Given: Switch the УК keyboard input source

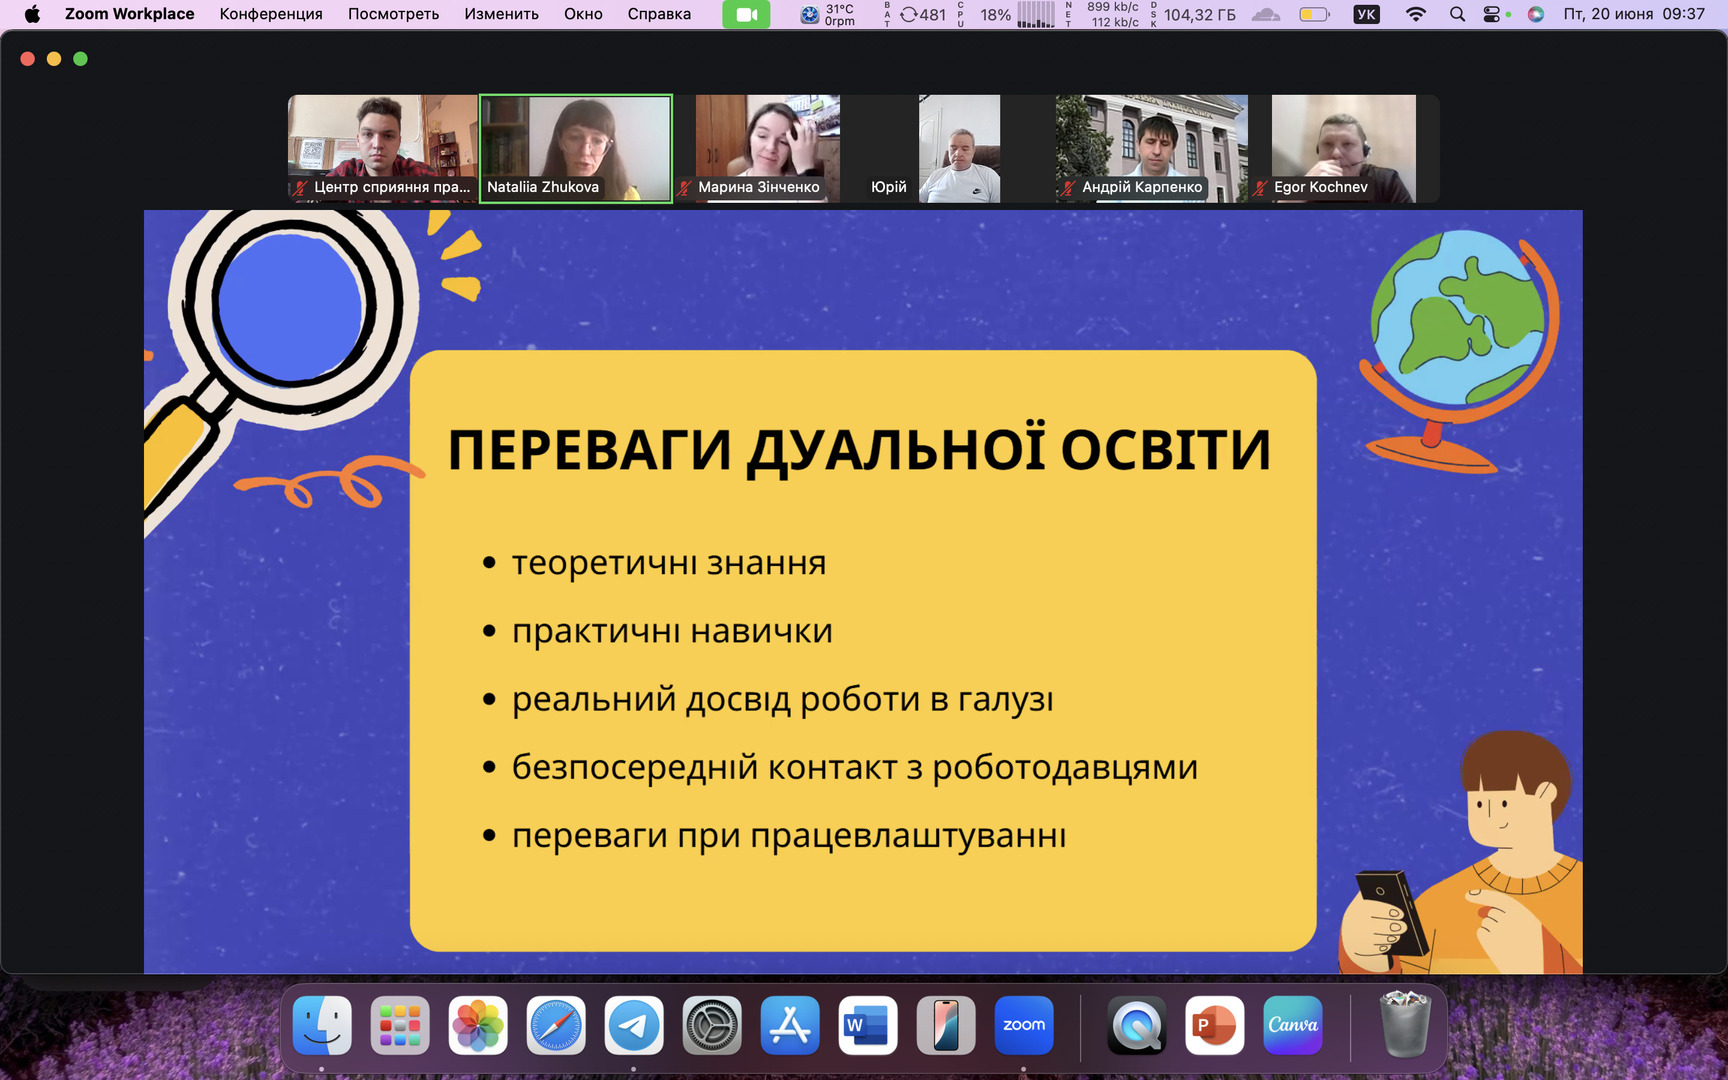Looking at the screenshot, I should [1366, 14].
